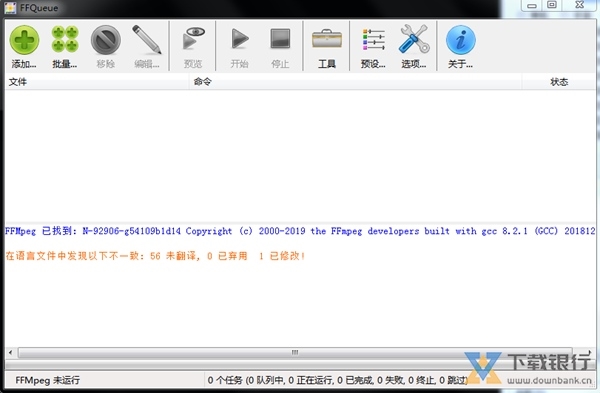
Task: Maximize the FFQueue window
Action: 552,5
